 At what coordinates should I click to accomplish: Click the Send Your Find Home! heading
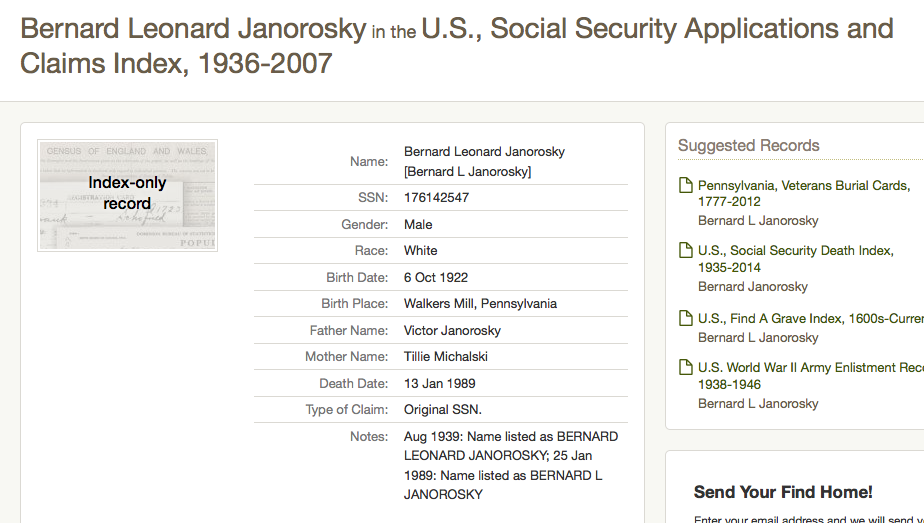(783, 492)
